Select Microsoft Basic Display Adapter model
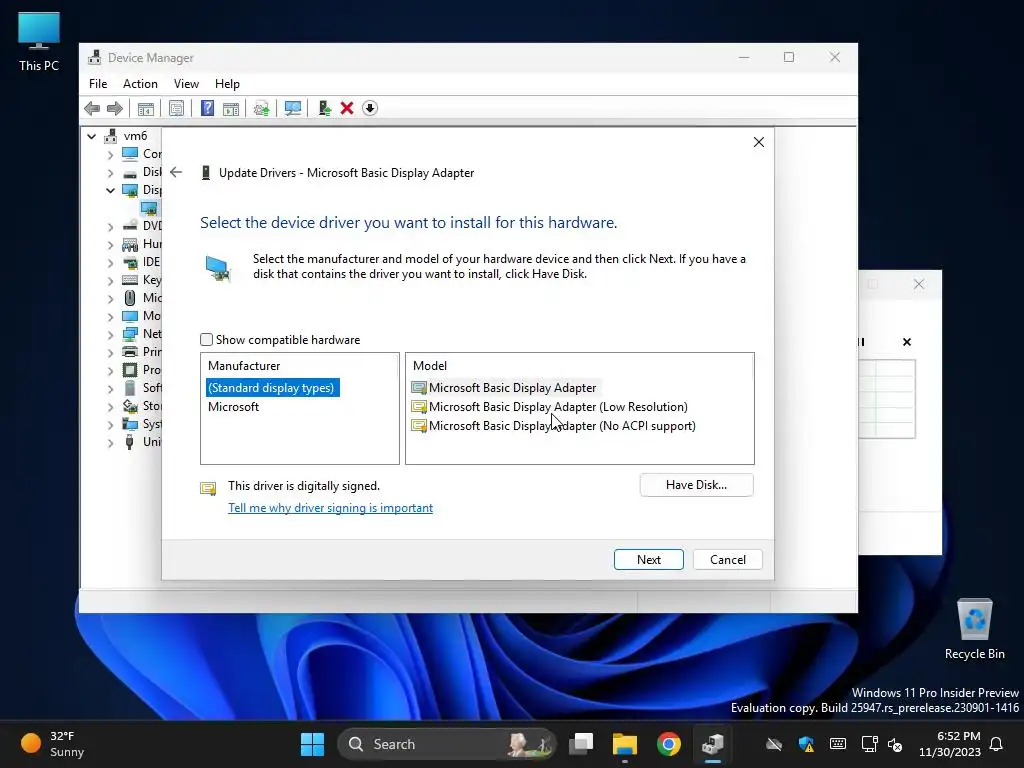The height and width of the screenshot is (768, 1024). (x=504, y=388)
